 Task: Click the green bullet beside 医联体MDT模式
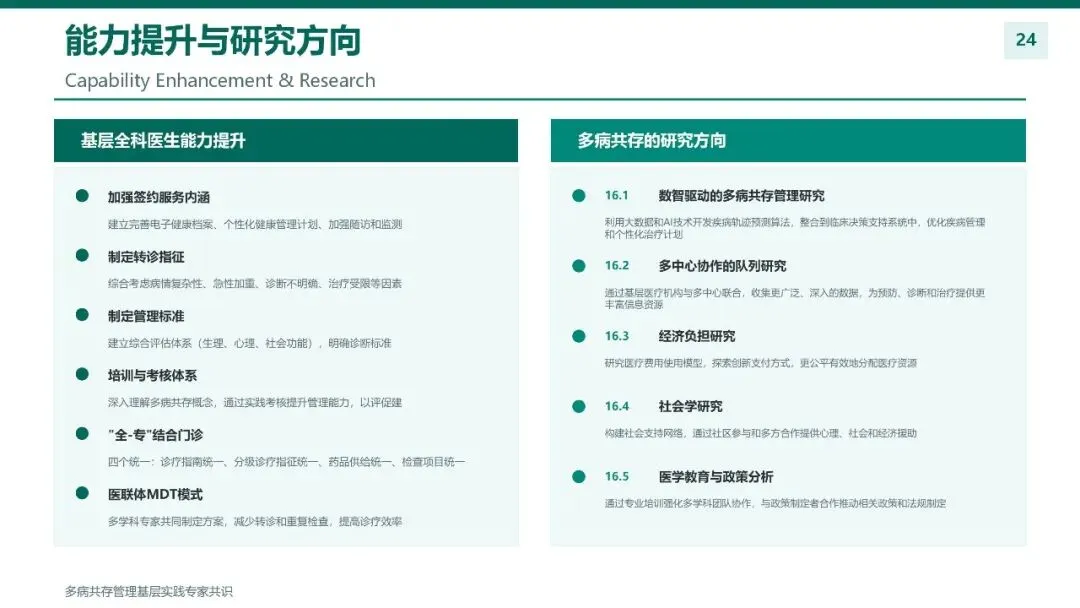tap(82, 493)
